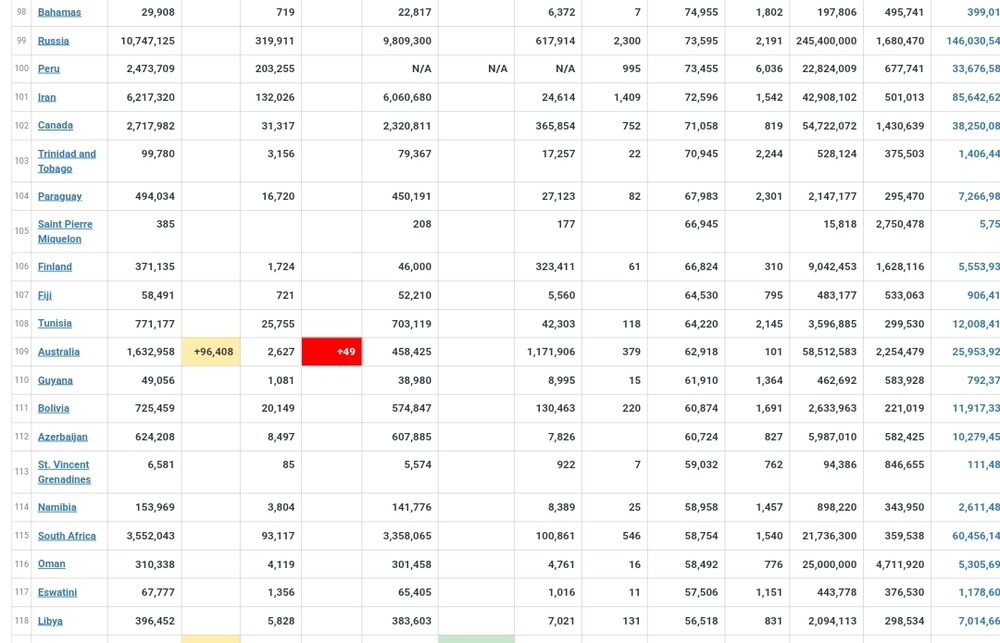Screen dimensions: 1000x643
Task: Open the Tunisia link
Action: pyautogui.click(x=54, y=323)
